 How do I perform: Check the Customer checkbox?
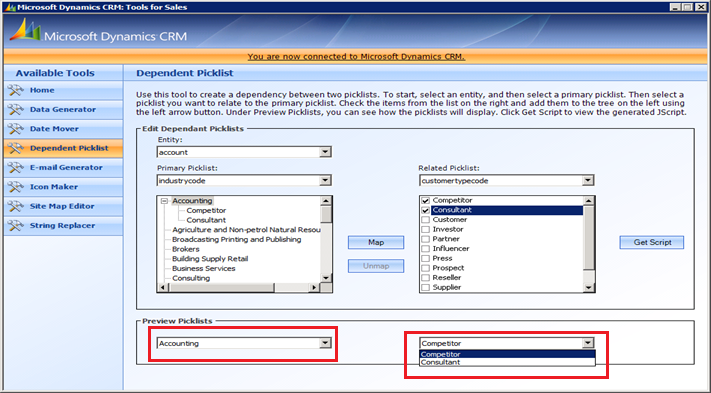point(425,220)
